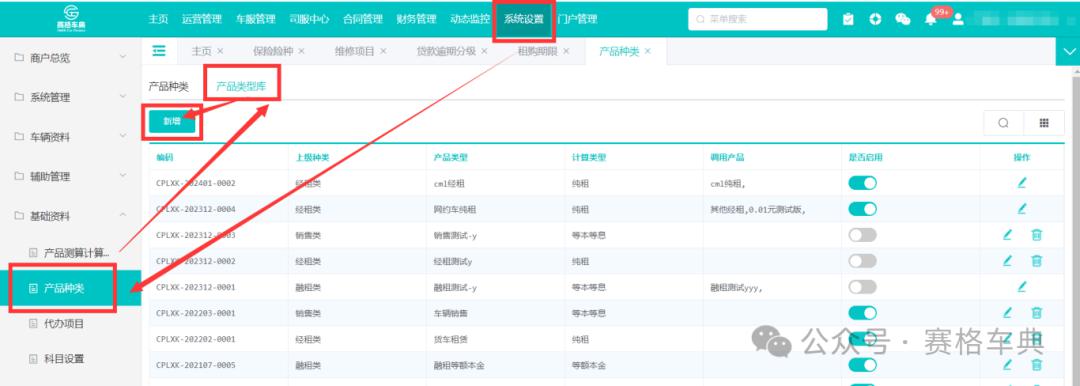Viewport: 1080px width, 386px height.
Task: Open the 司服中心 top menu
Action: pos(309,19)
